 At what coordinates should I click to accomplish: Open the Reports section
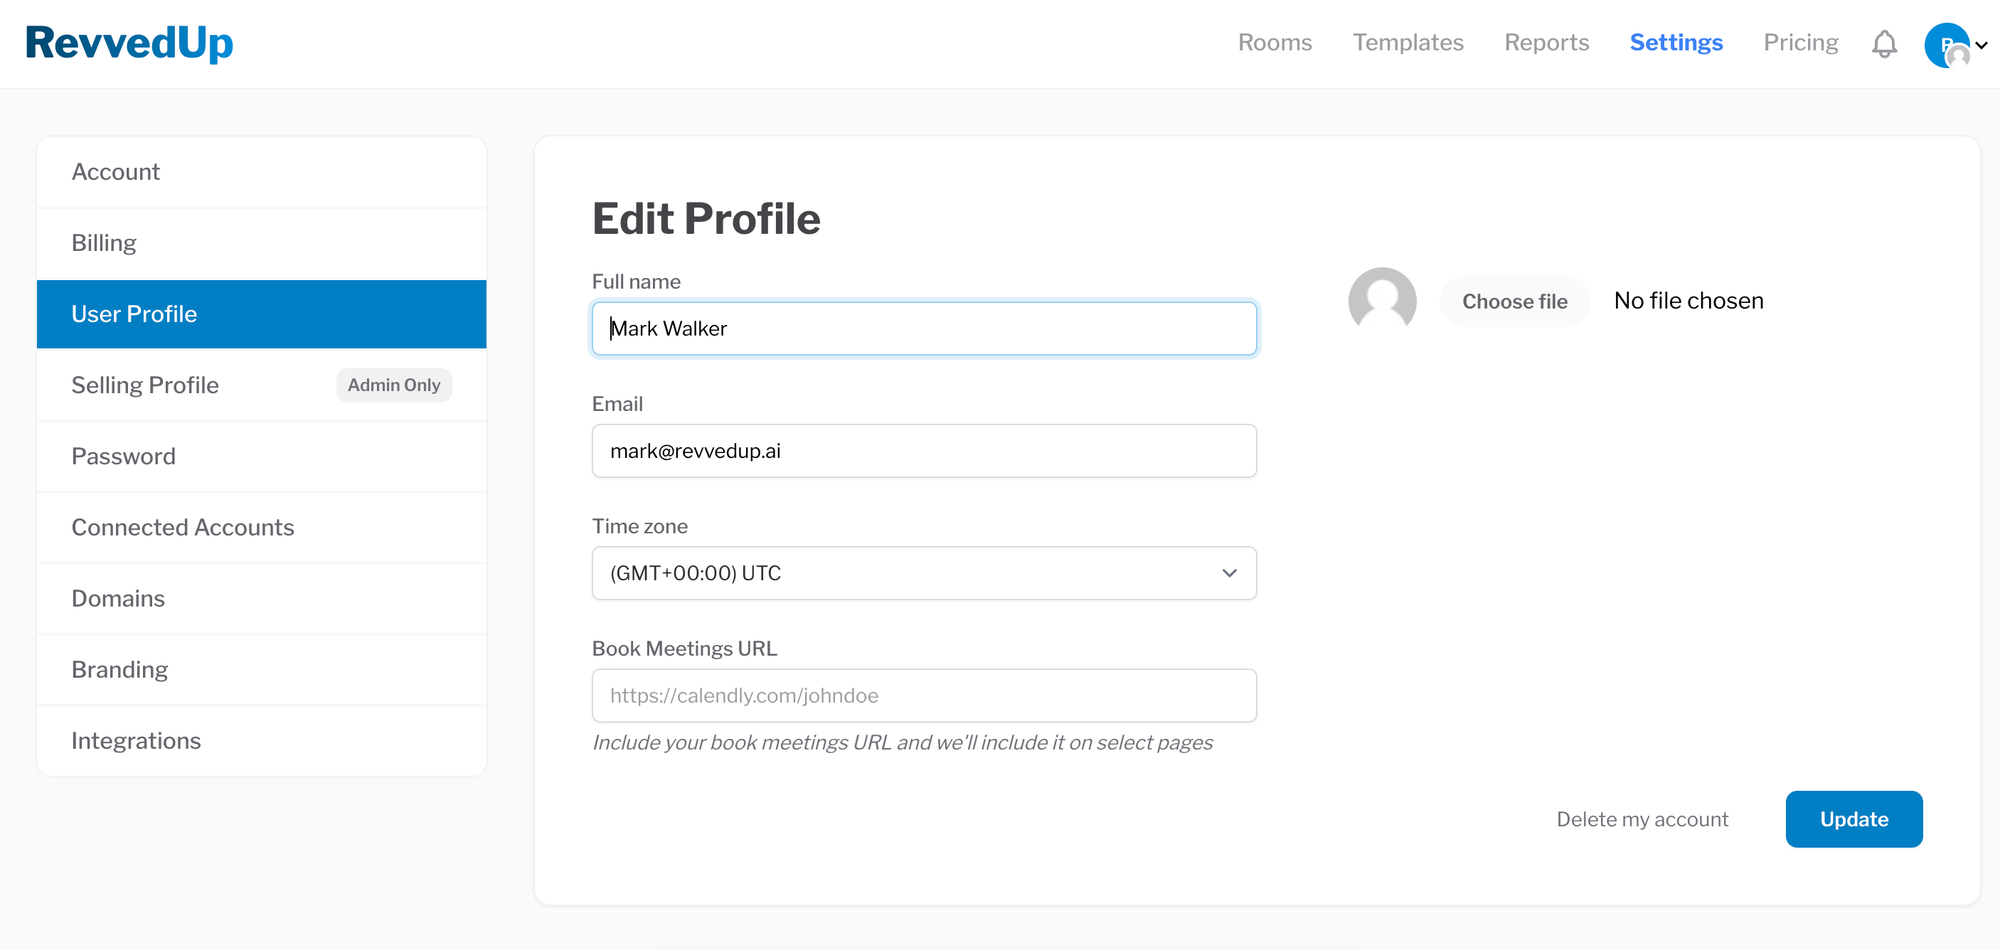1546,42
